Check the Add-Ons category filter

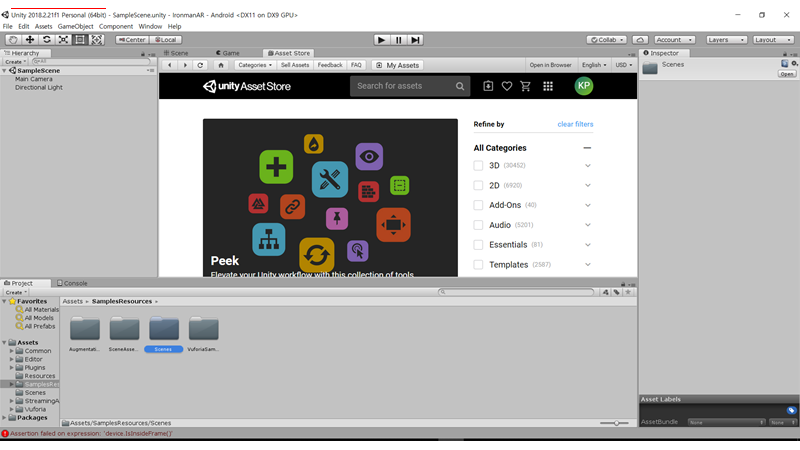pyautogui.click(x=478, y=205)
